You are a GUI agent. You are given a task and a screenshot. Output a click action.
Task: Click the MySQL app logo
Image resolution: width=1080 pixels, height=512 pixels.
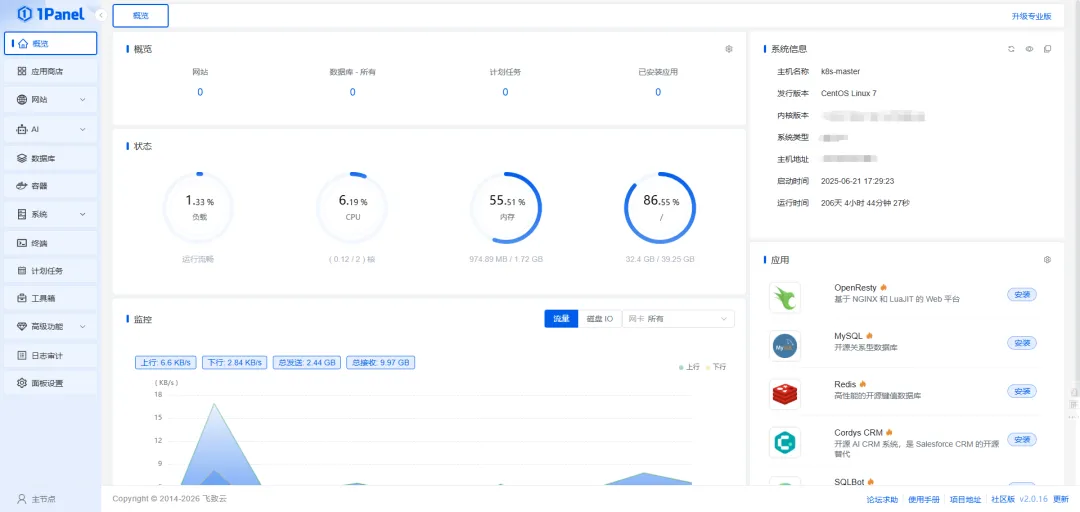tap(785, 346)
